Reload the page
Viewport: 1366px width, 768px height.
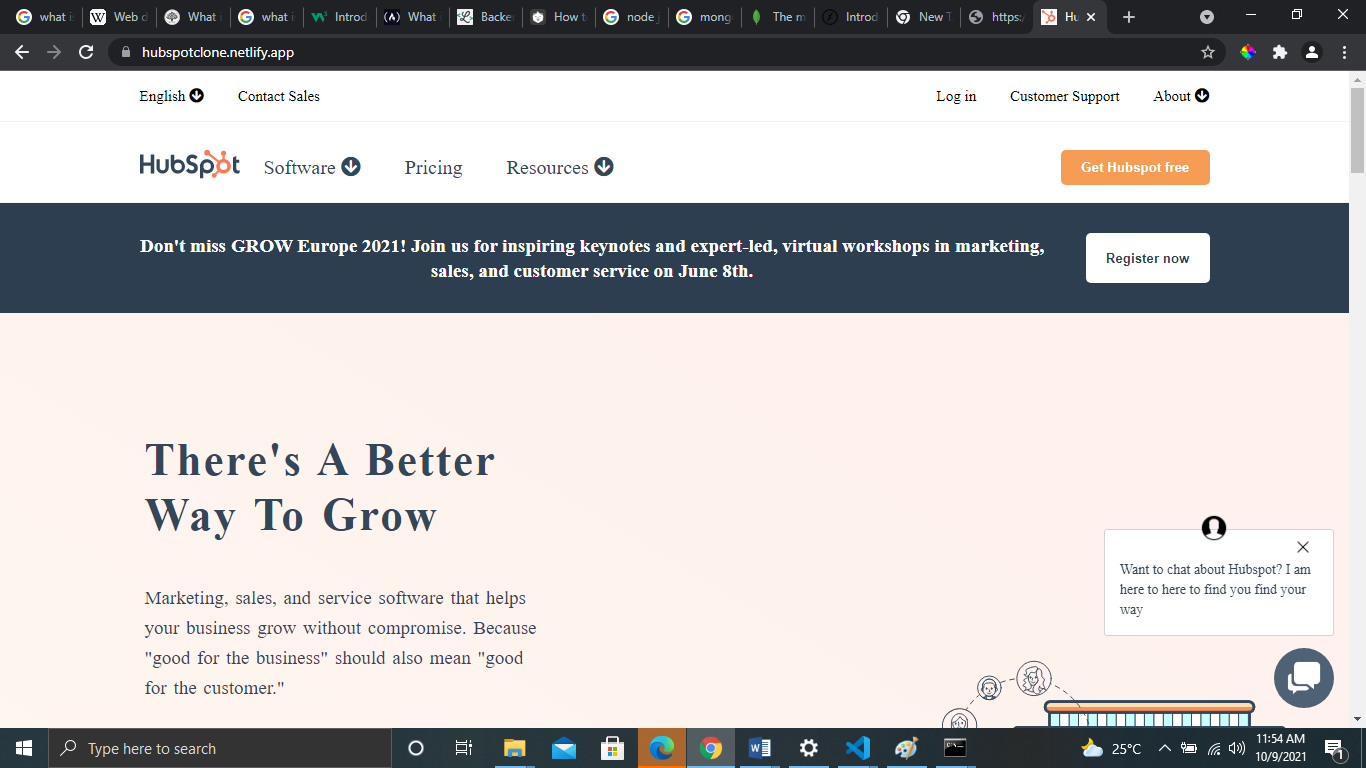click(86, 52)
